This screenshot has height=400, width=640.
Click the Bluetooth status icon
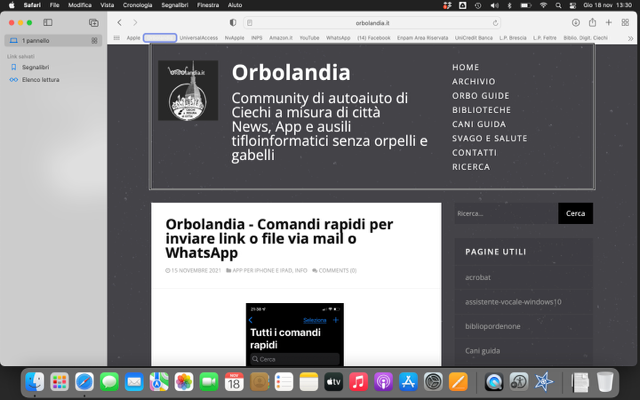tap(509, 5)
